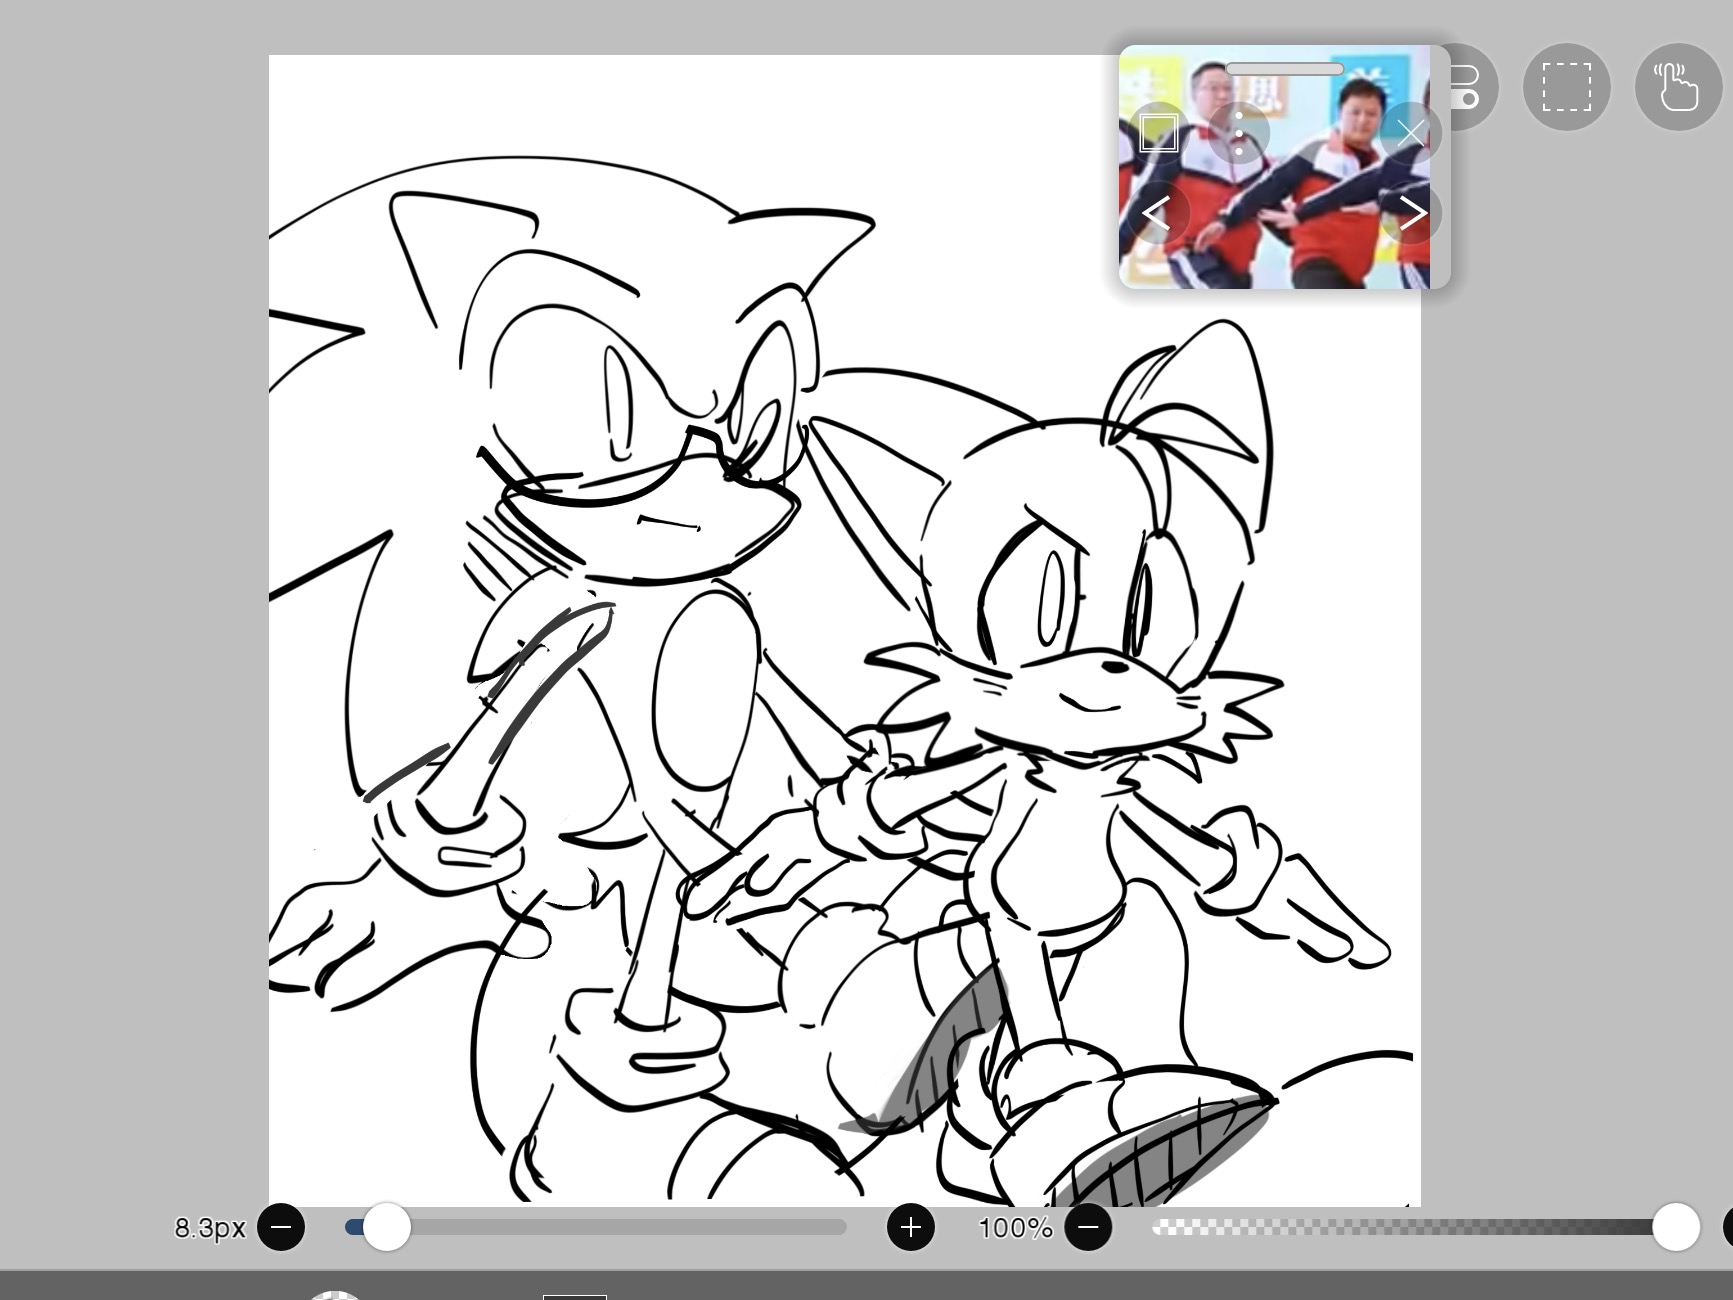Screen dimensions: 1733x1300
Task: Increase brush thickness with plus button
Action: tap(911, 1227)
